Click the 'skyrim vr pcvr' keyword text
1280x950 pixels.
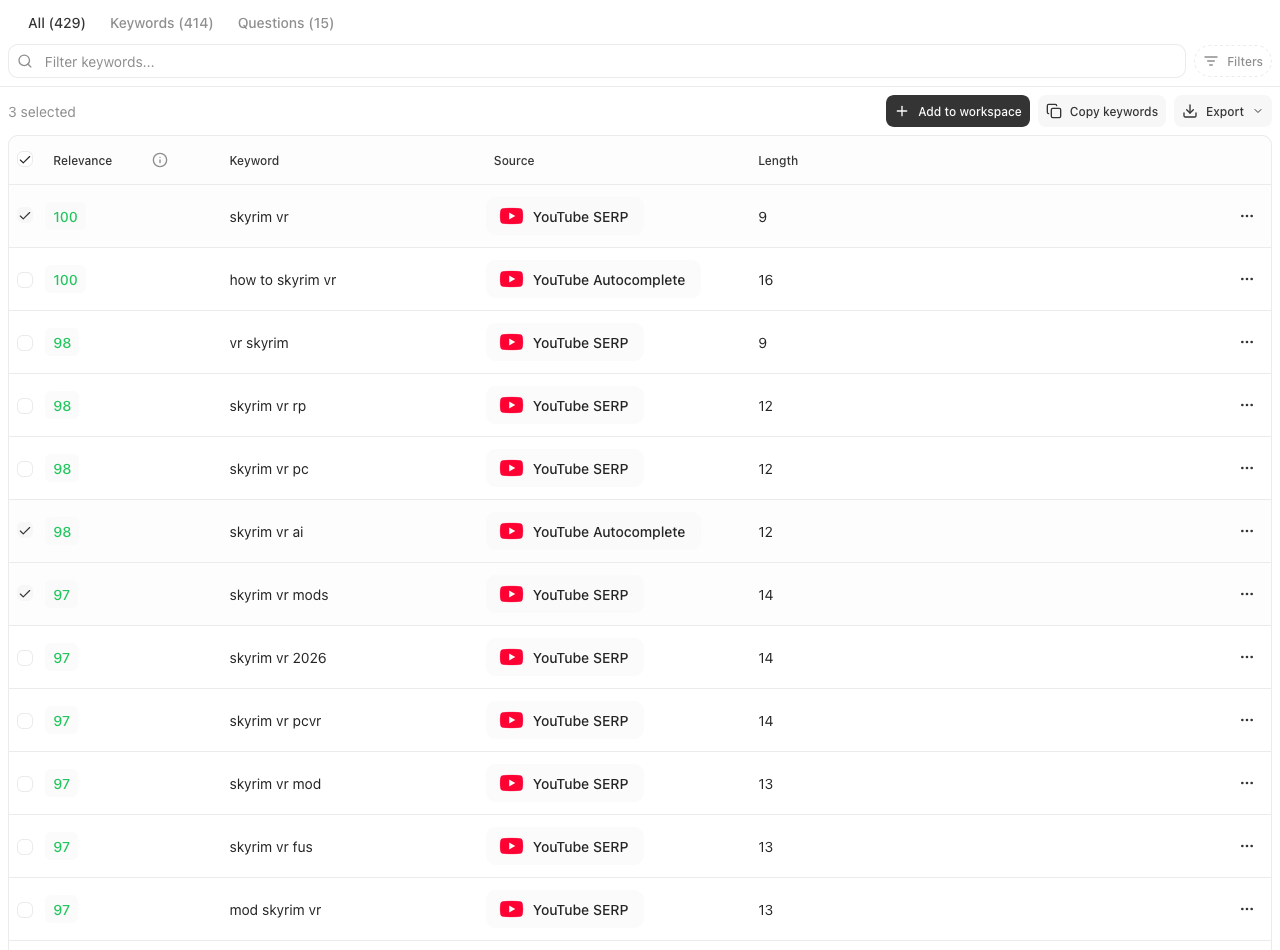(275, 721)
